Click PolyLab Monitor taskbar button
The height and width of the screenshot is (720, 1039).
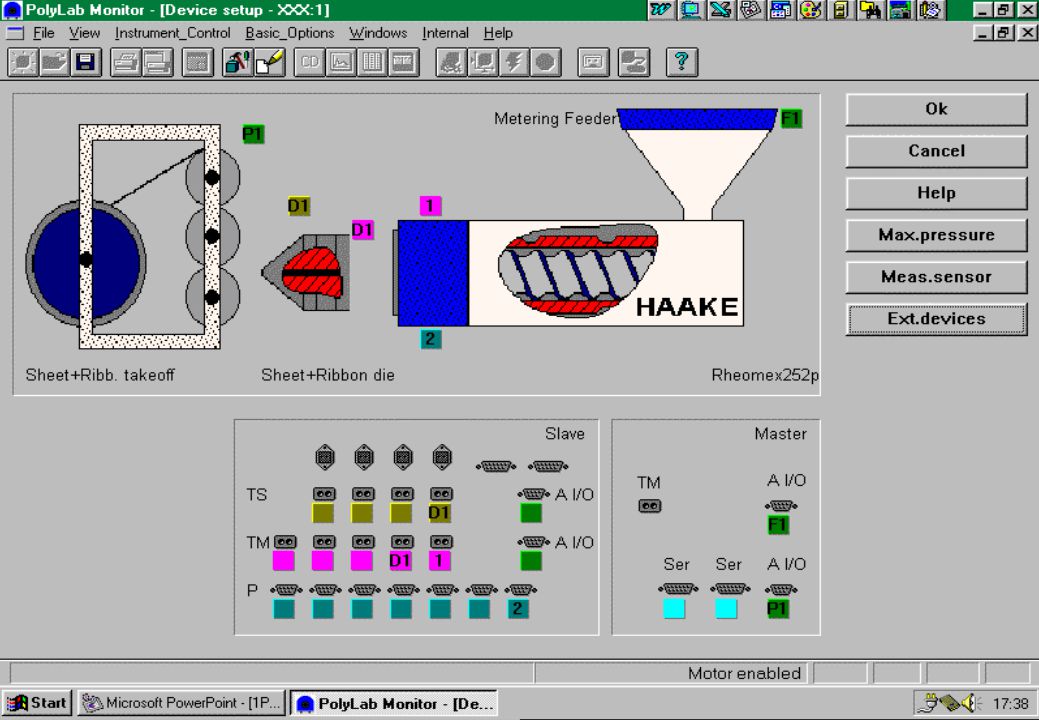394,703
